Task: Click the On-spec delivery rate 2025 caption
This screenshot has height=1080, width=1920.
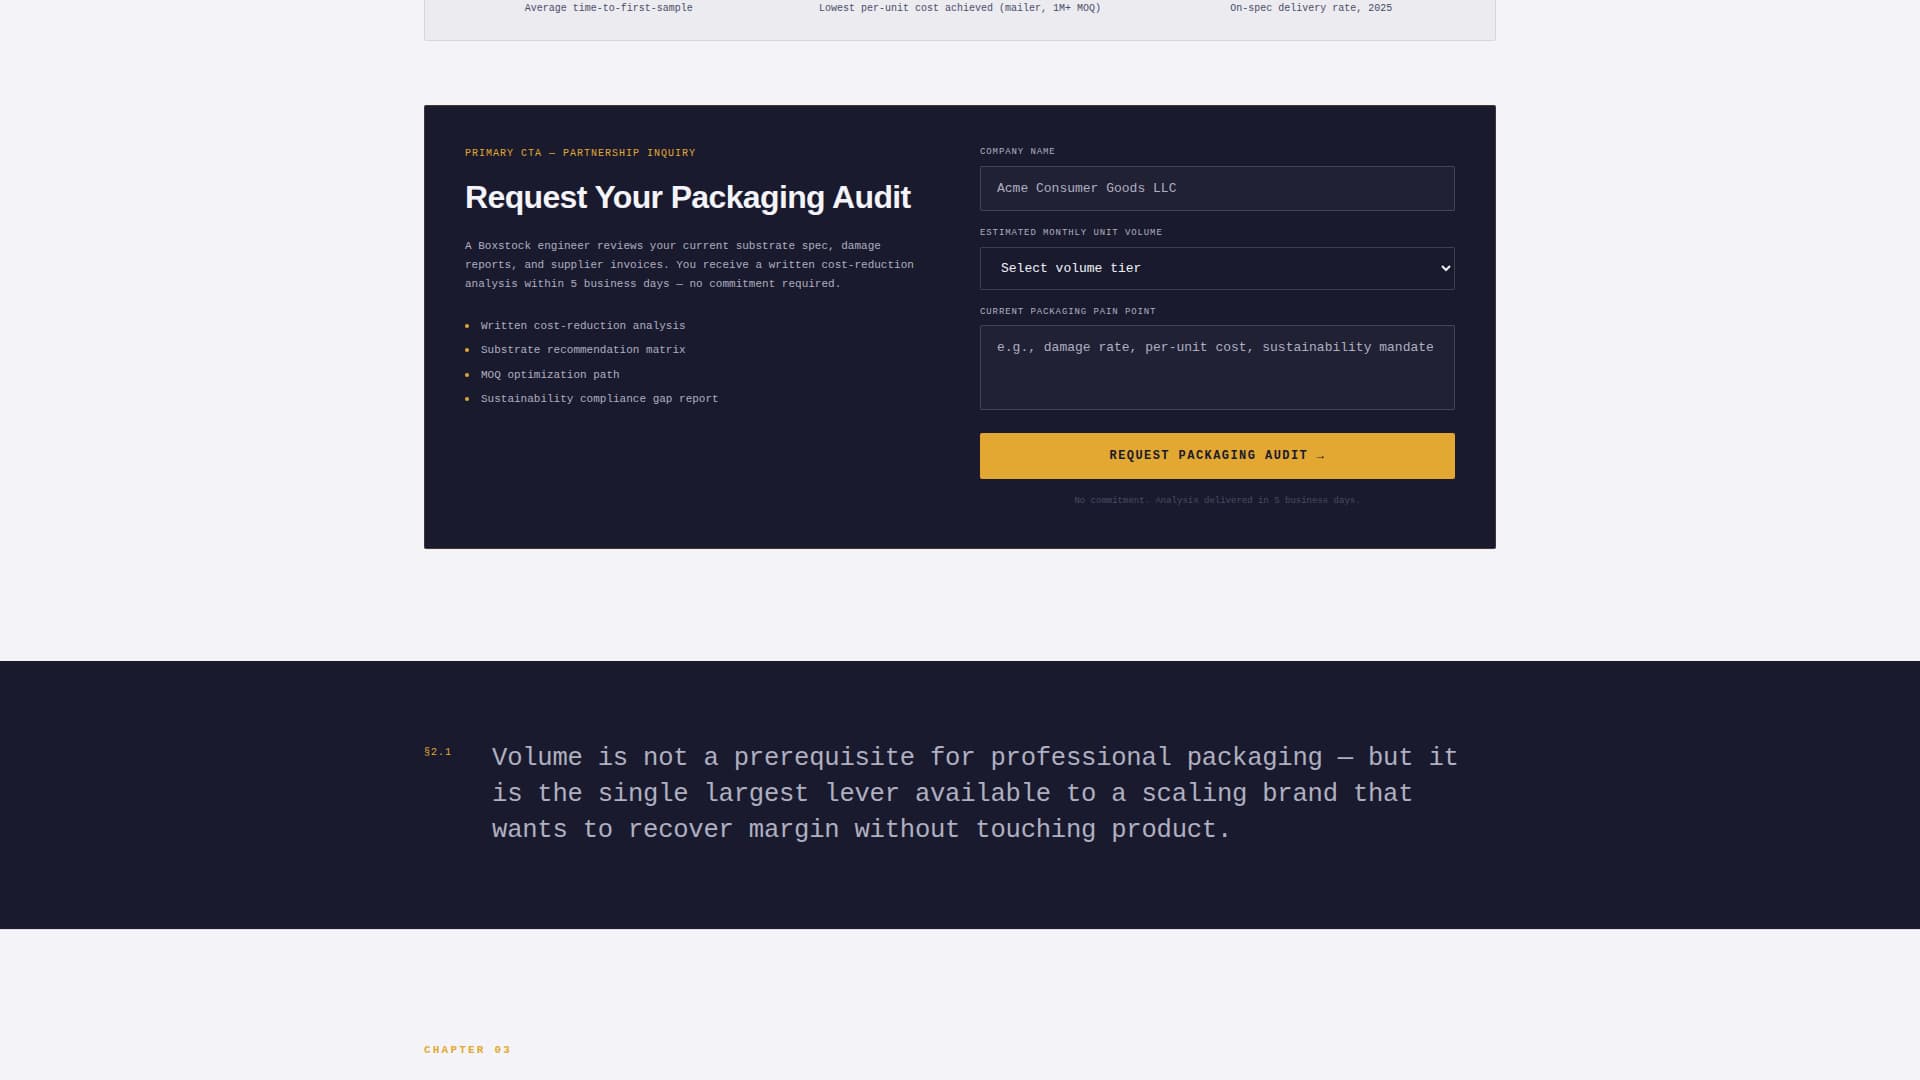Action: pyautogui.click(x=1310, y=7)
